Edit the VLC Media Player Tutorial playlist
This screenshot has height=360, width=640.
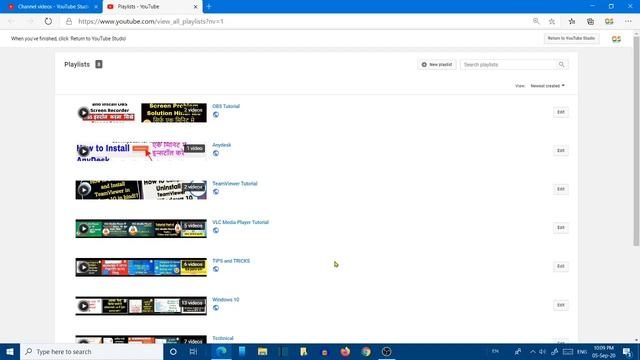(561, 228)
